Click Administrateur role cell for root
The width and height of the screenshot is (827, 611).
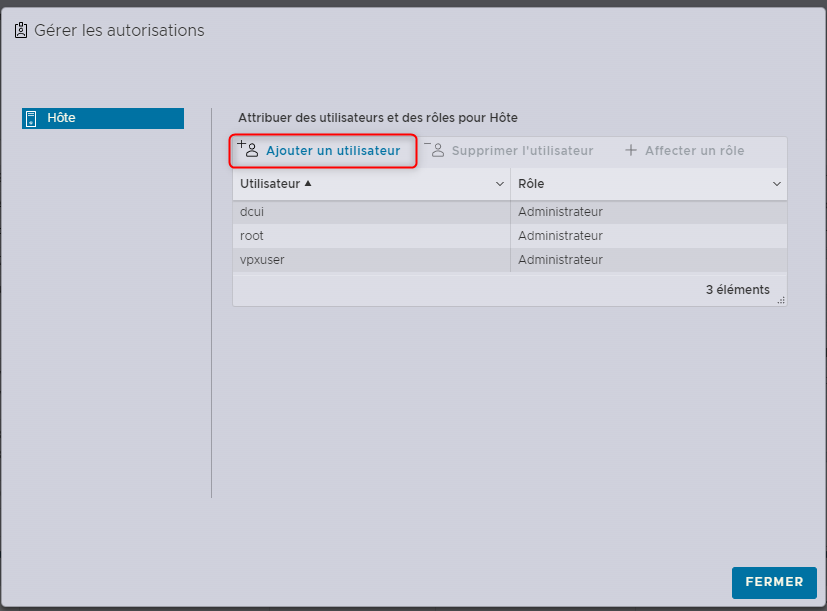click(x=560, y=236)
